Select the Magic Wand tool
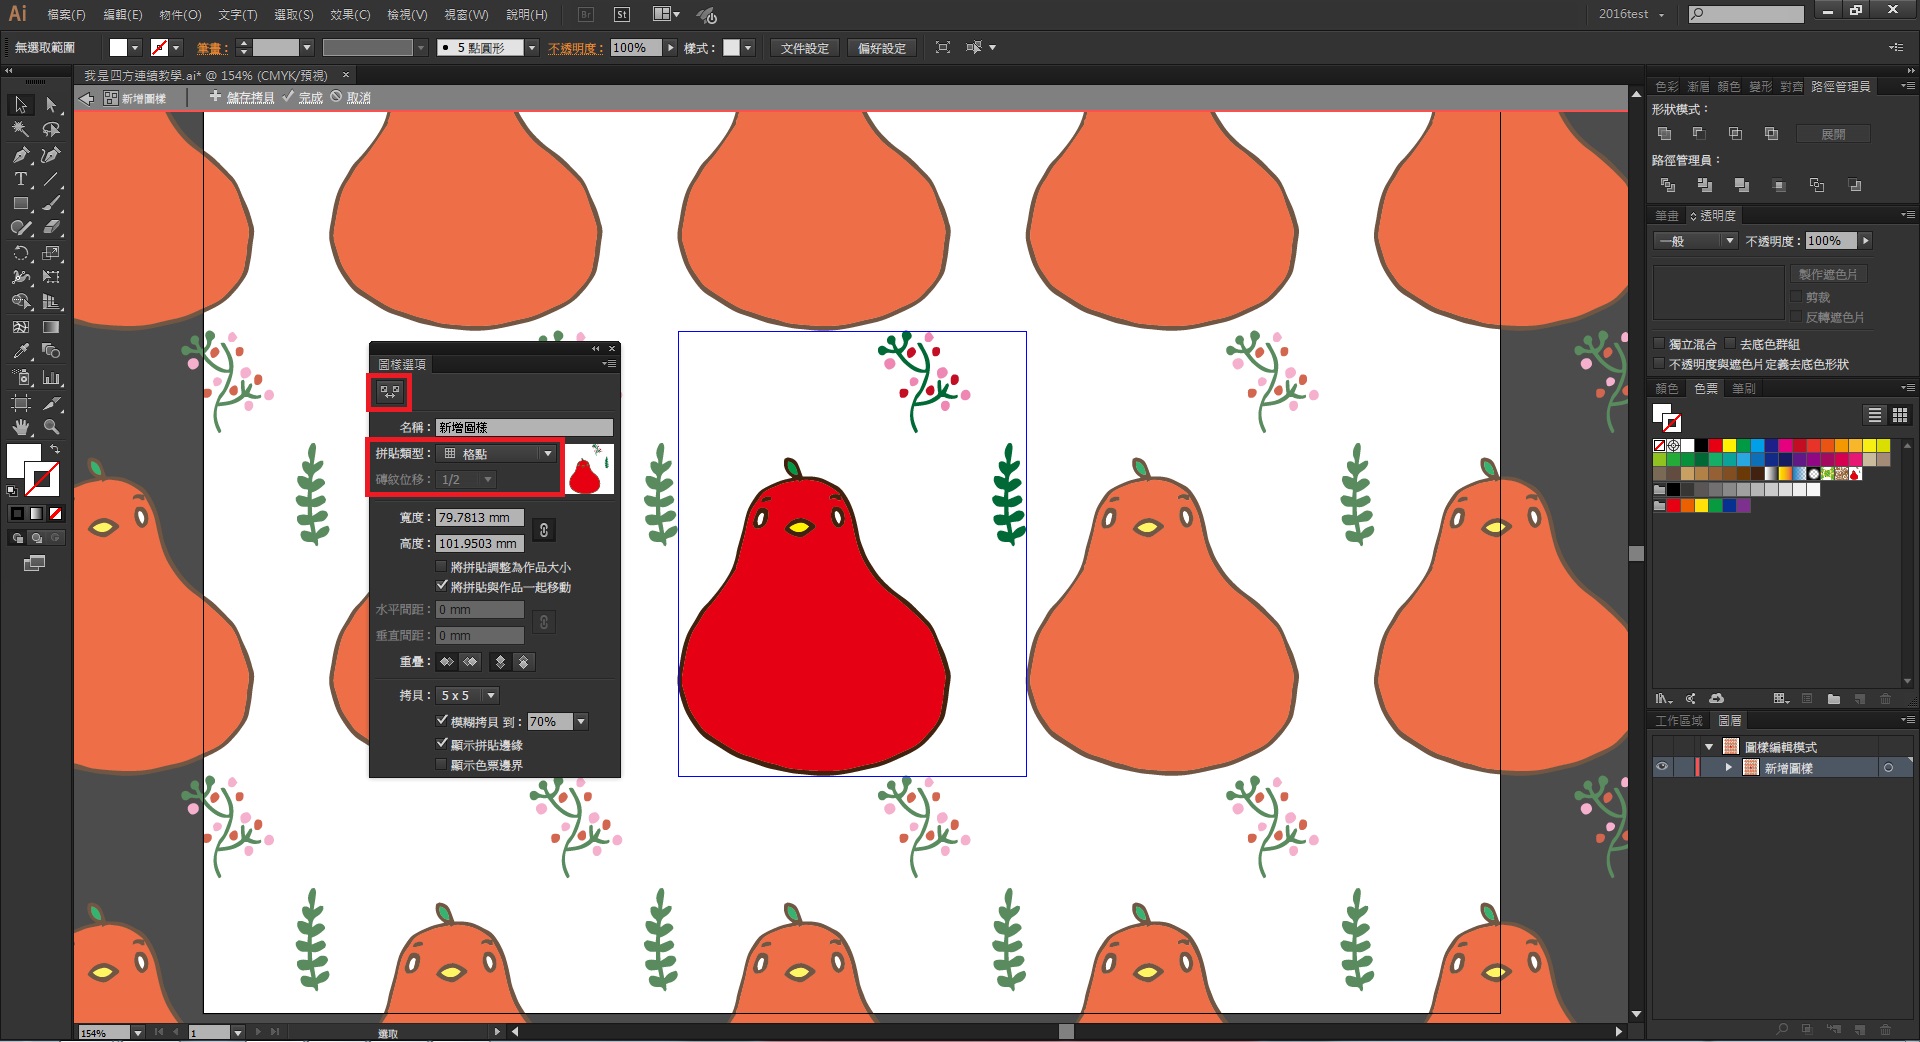The height and width of the screenshot is (1042, 1920). coord(20,130)
